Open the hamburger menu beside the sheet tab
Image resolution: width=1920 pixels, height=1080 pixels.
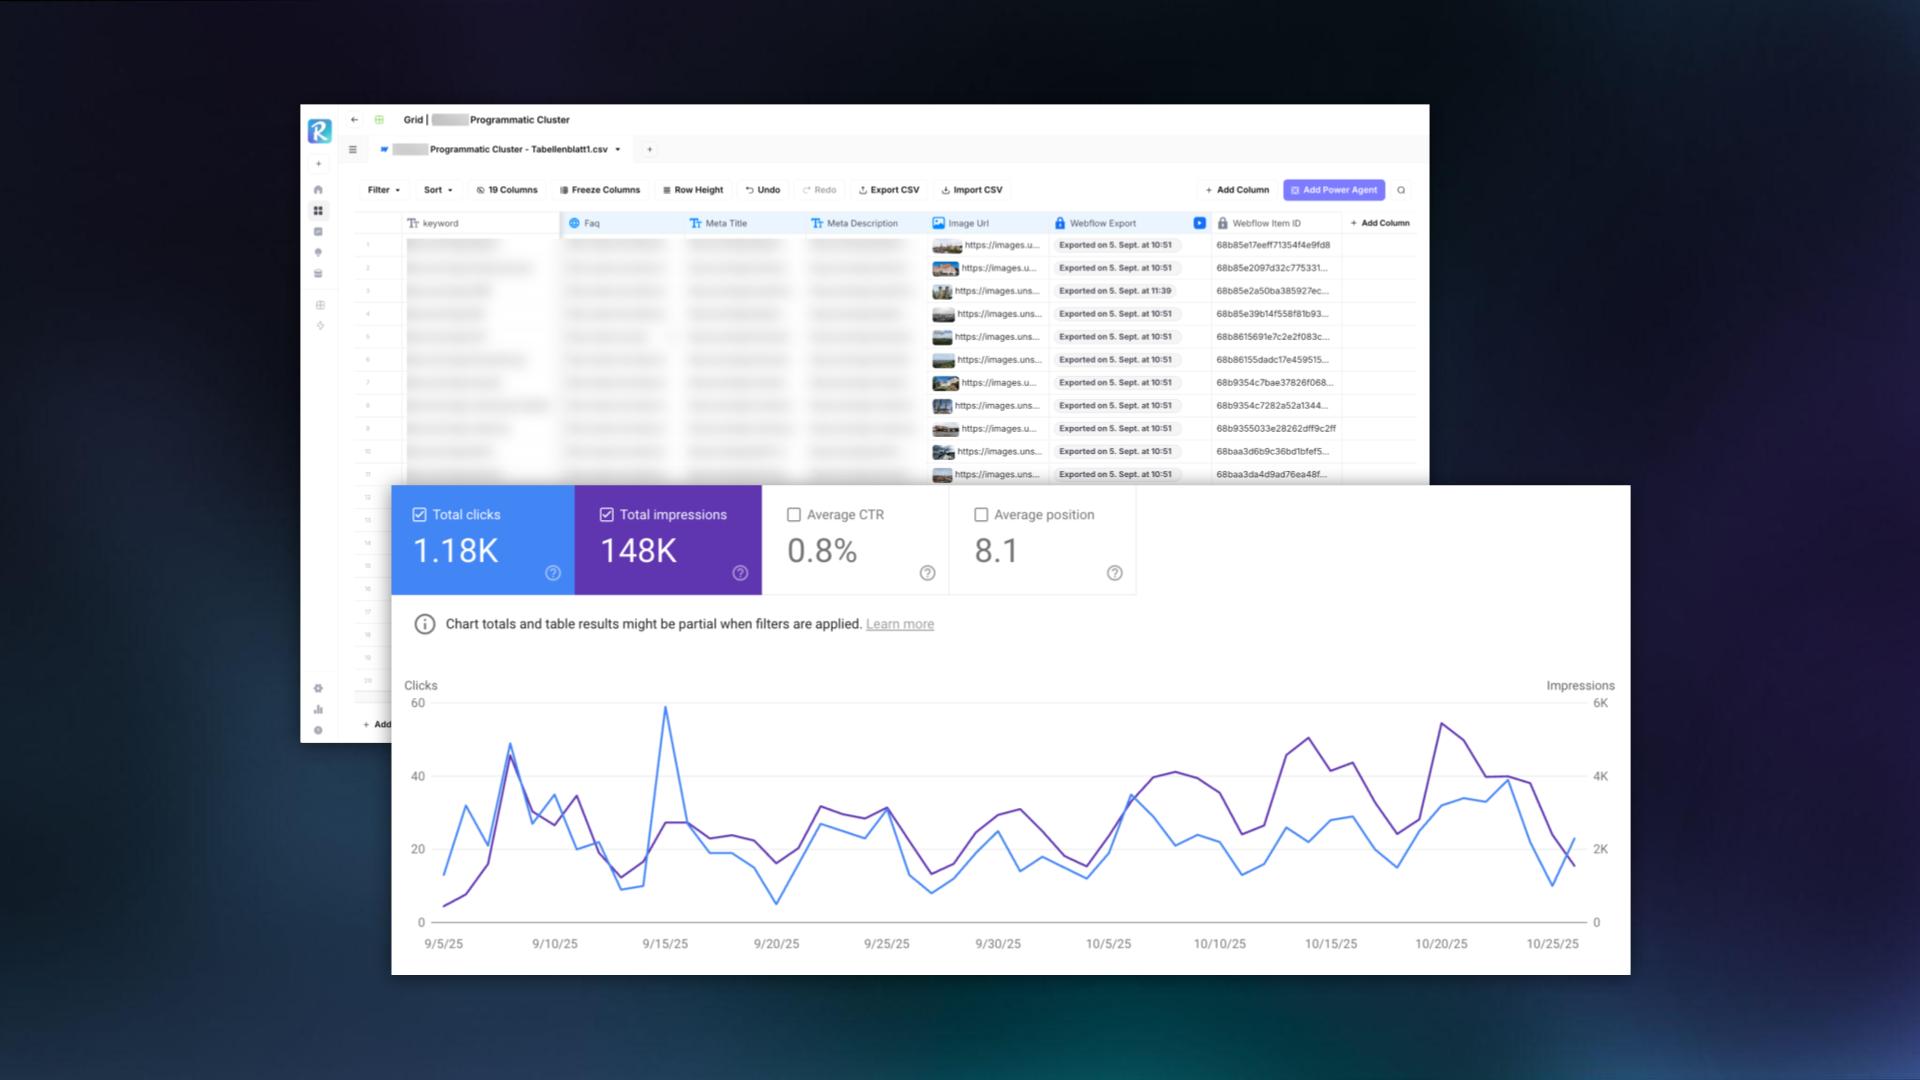pyautogui.click(x=352, y=150)
